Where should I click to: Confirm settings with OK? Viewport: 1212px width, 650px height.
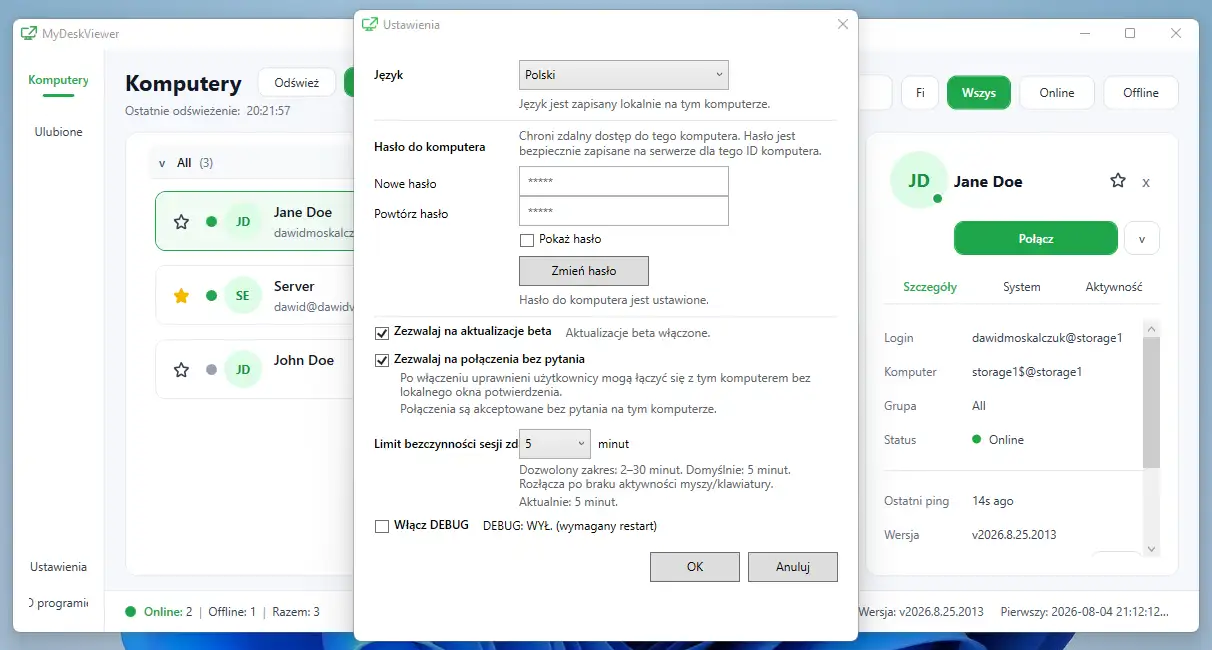coord(695,567)
